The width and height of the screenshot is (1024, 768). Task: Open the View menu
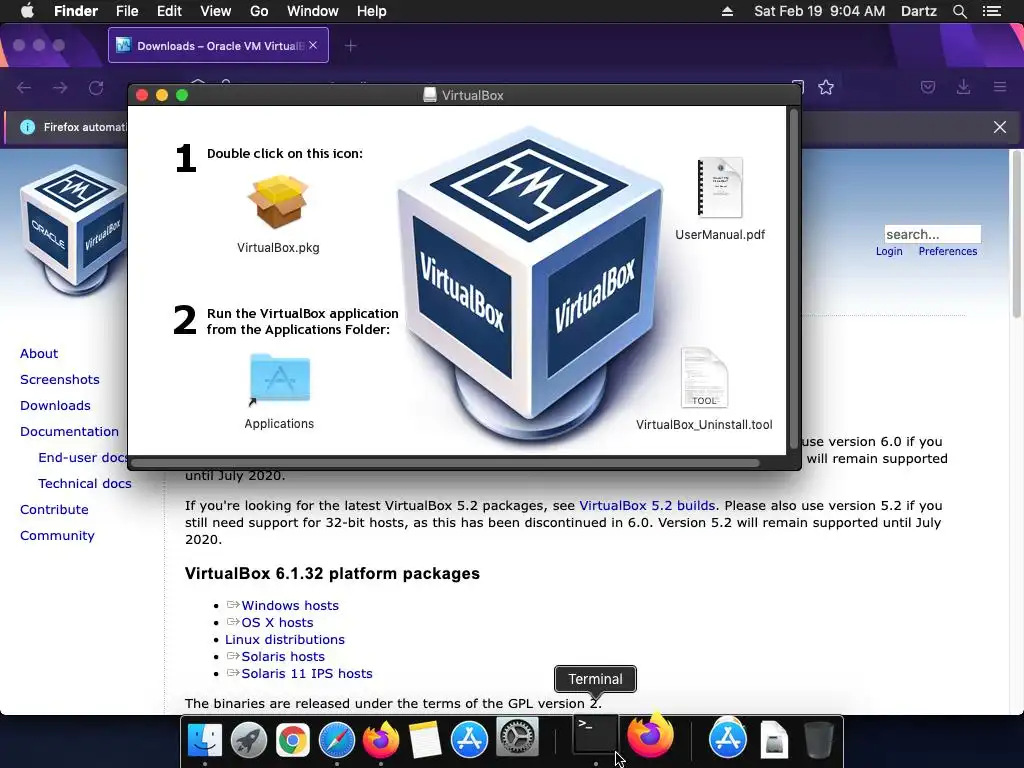[x=216, y=11]
